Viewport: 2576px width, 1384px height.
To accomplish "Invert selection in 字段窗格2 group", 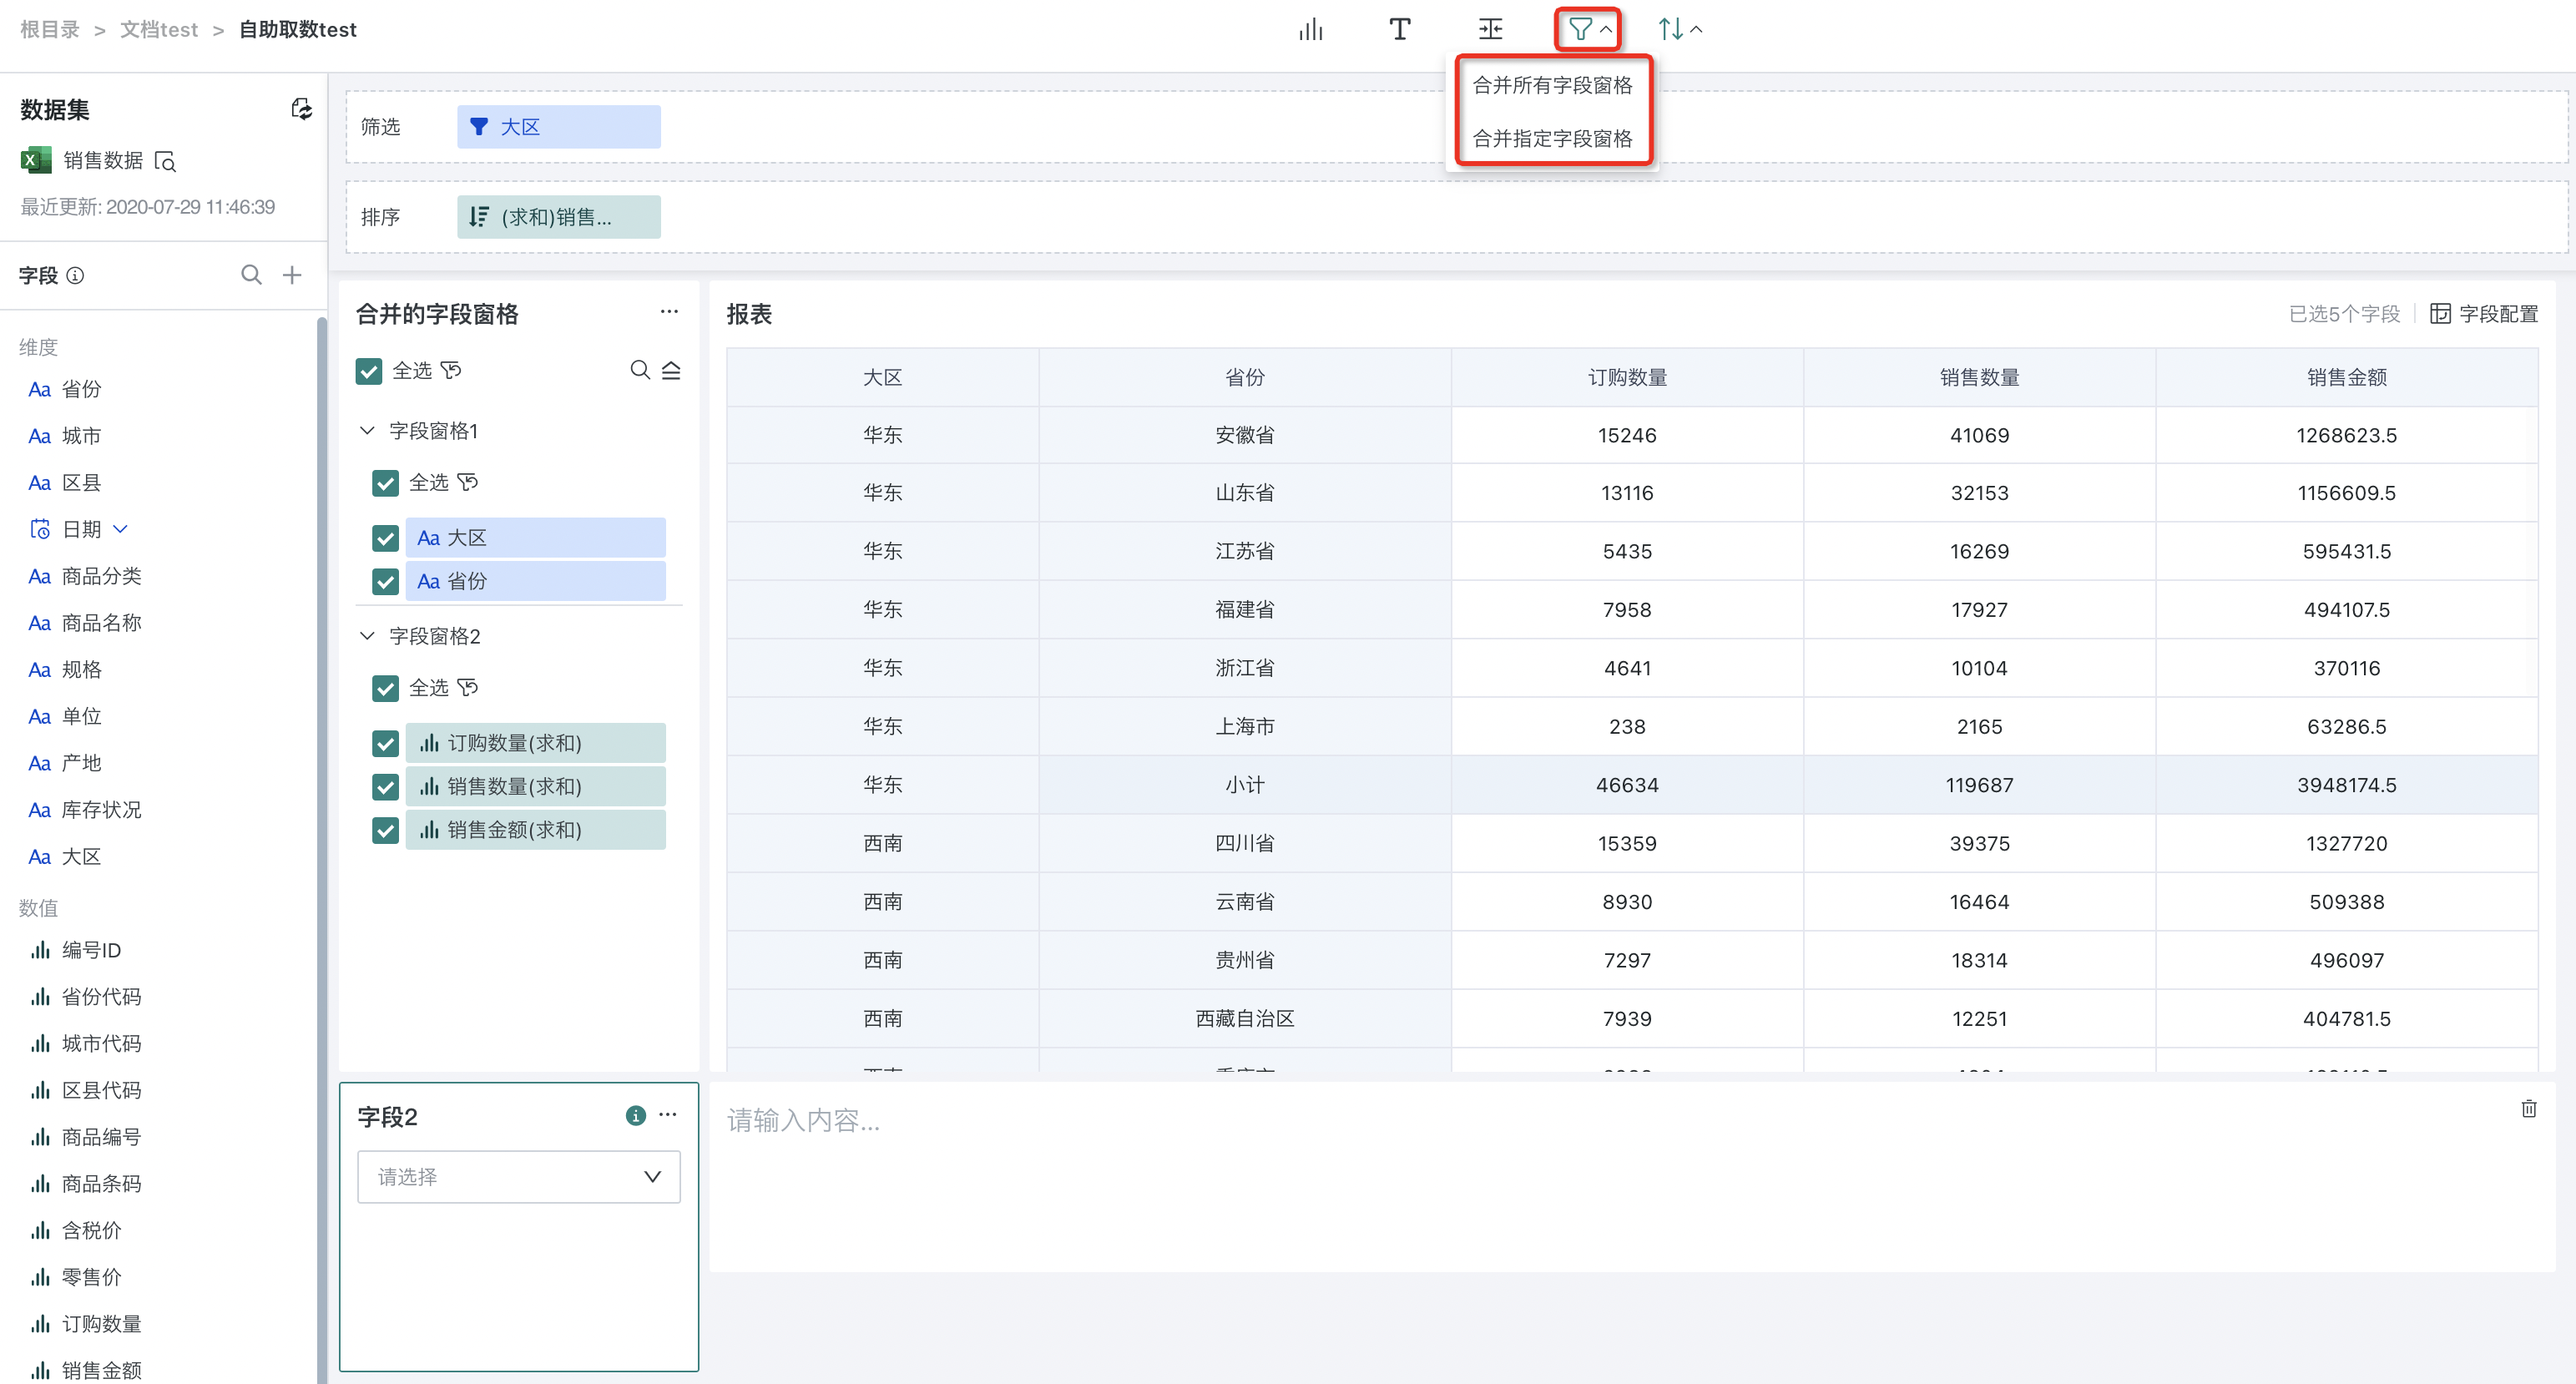I will click(x=468, y=687).
